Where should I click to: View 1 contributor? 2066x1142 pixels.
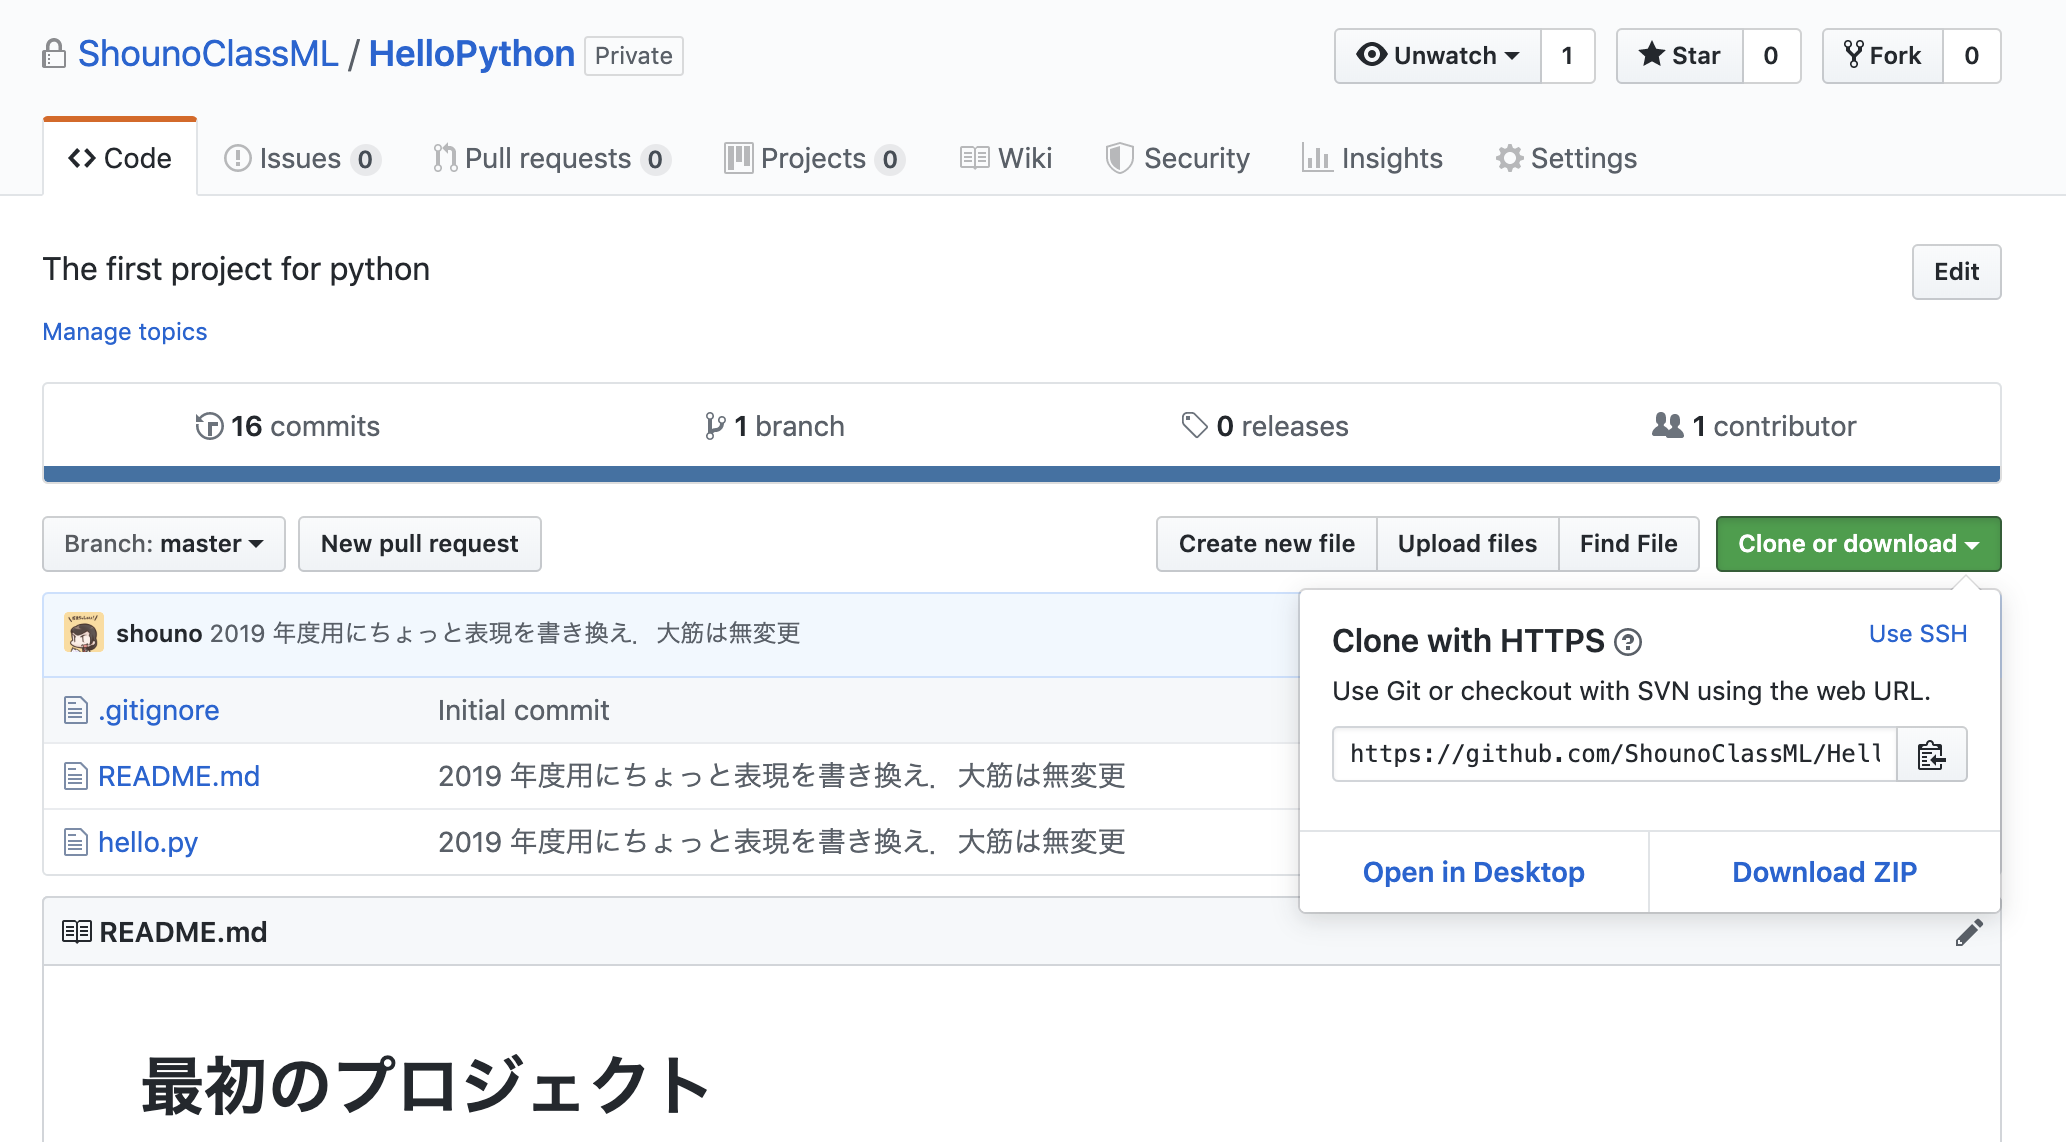(1754, 426)
